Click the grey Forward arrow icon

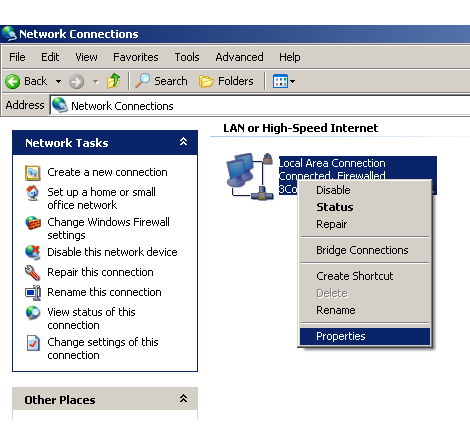coord(76,82)
